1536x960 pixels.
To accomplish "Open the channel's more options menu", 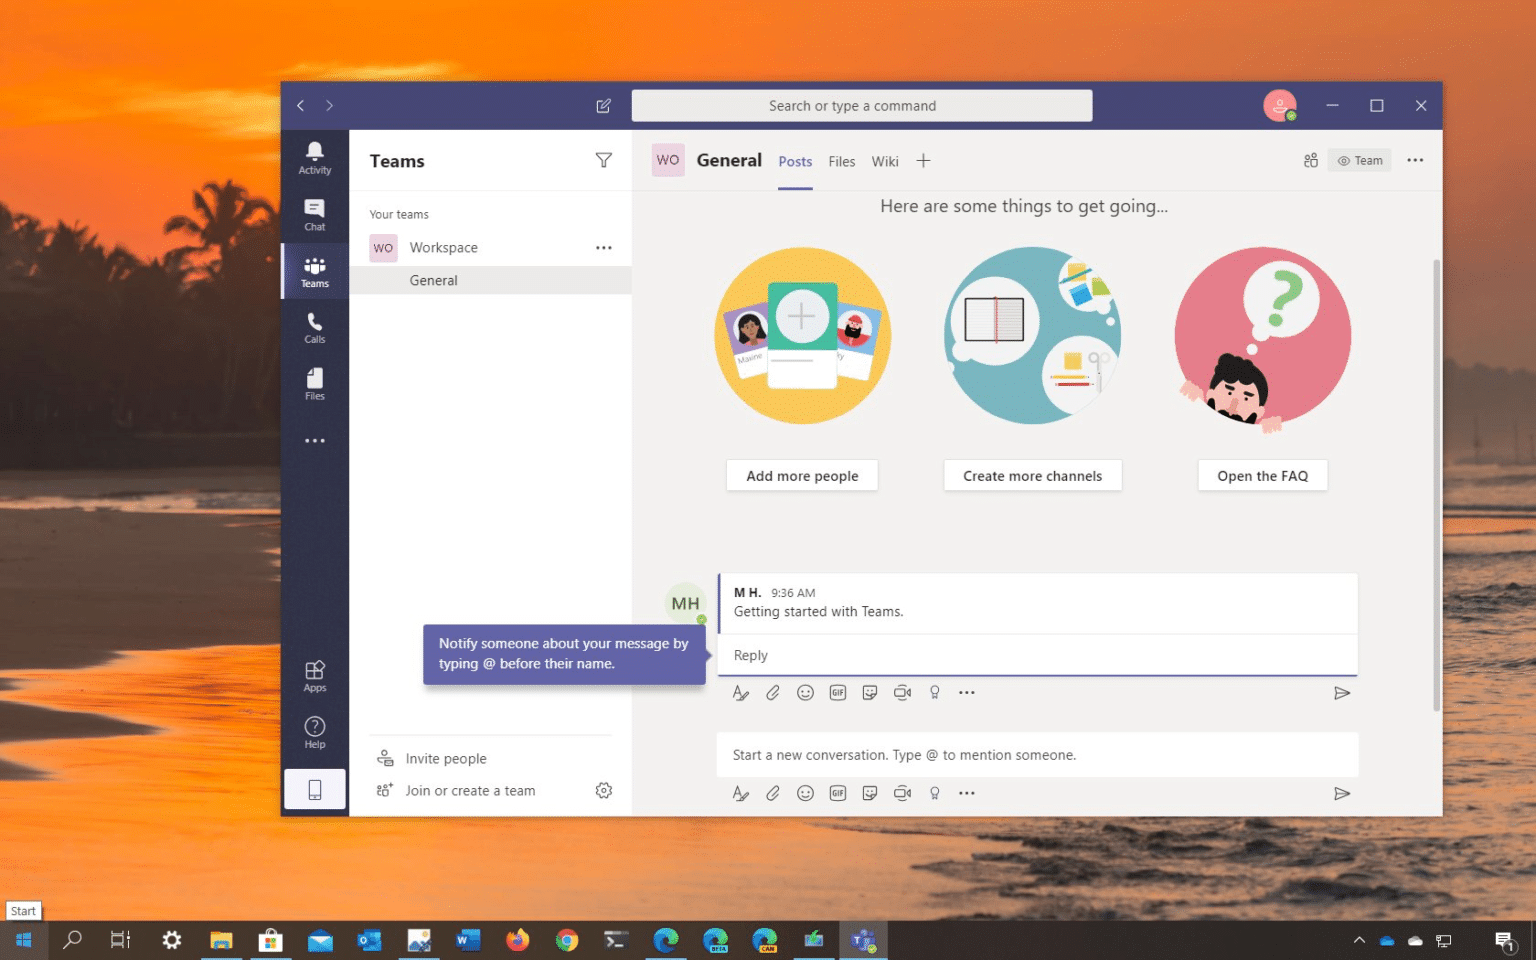I will [x=1415, y=160].
